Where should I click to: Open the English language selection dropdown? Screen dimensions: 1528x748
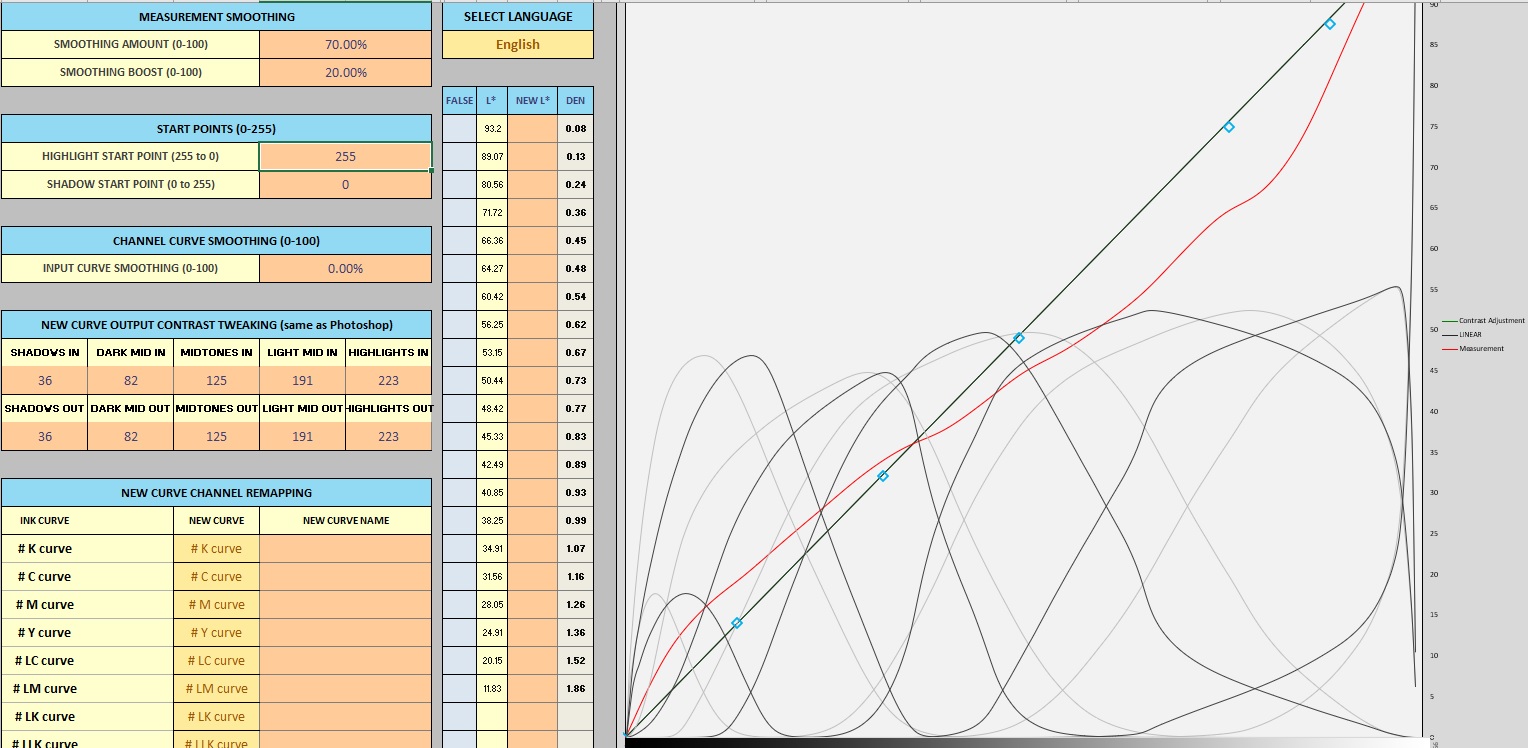(x=517, y=45)
